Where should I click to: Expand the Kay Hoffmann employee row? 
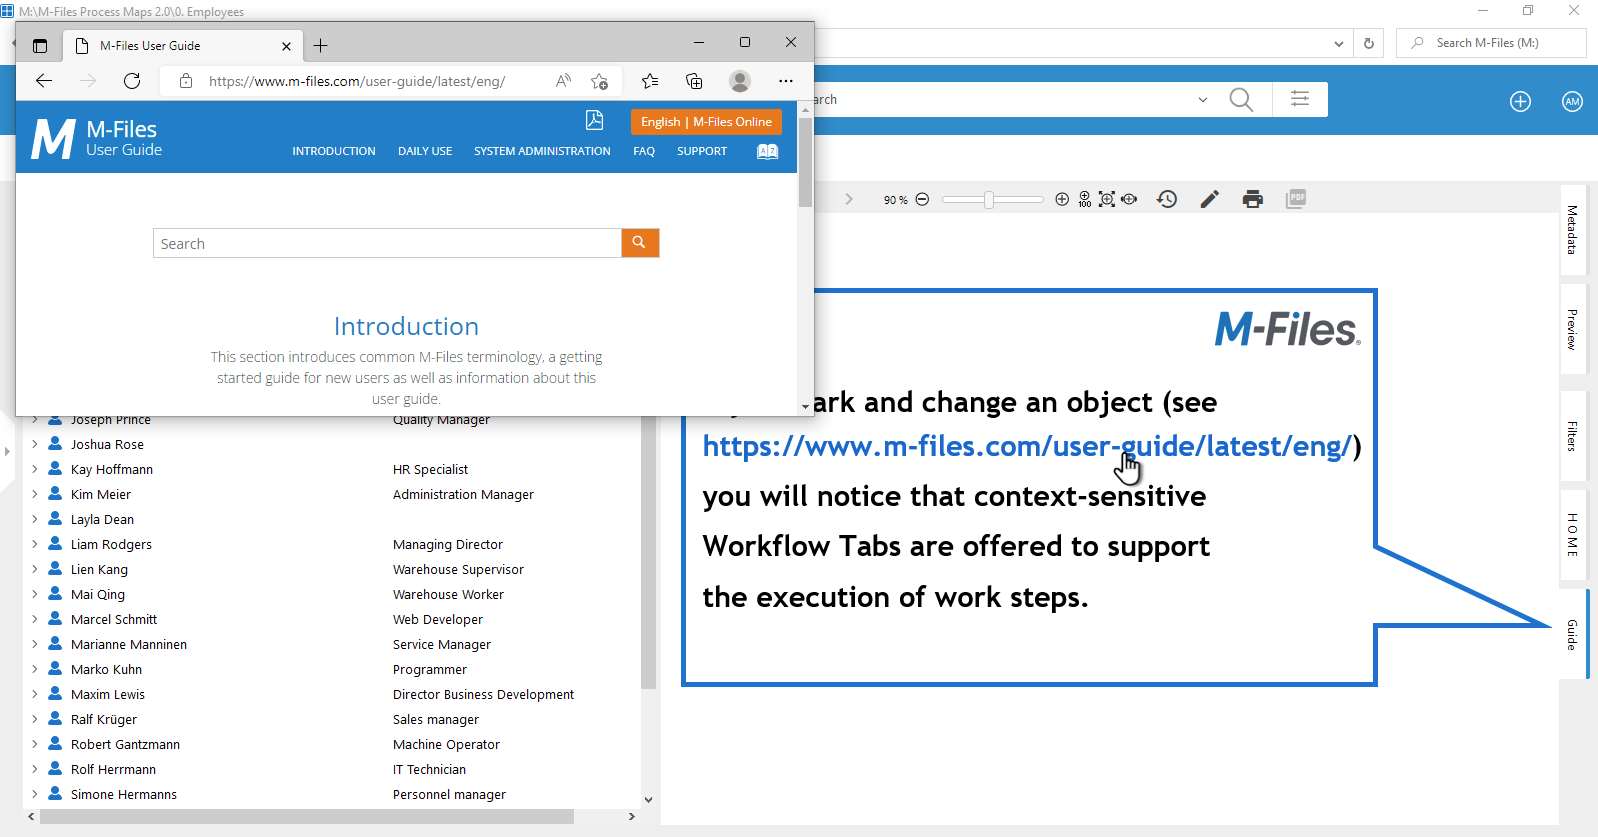click(x=35, y=469)
